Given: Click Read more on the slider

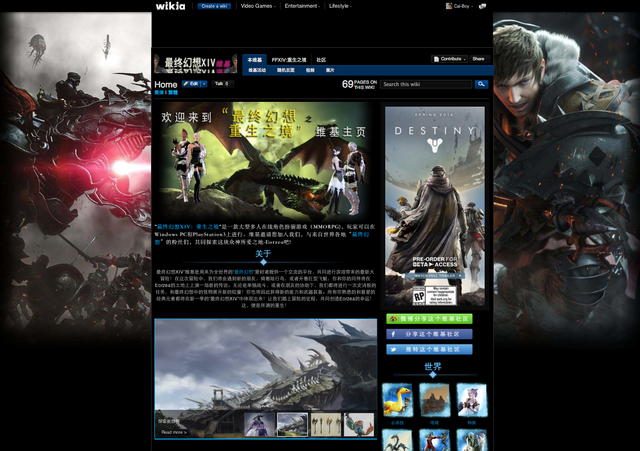Looking at the screenshot, I should tap(174, 432).
